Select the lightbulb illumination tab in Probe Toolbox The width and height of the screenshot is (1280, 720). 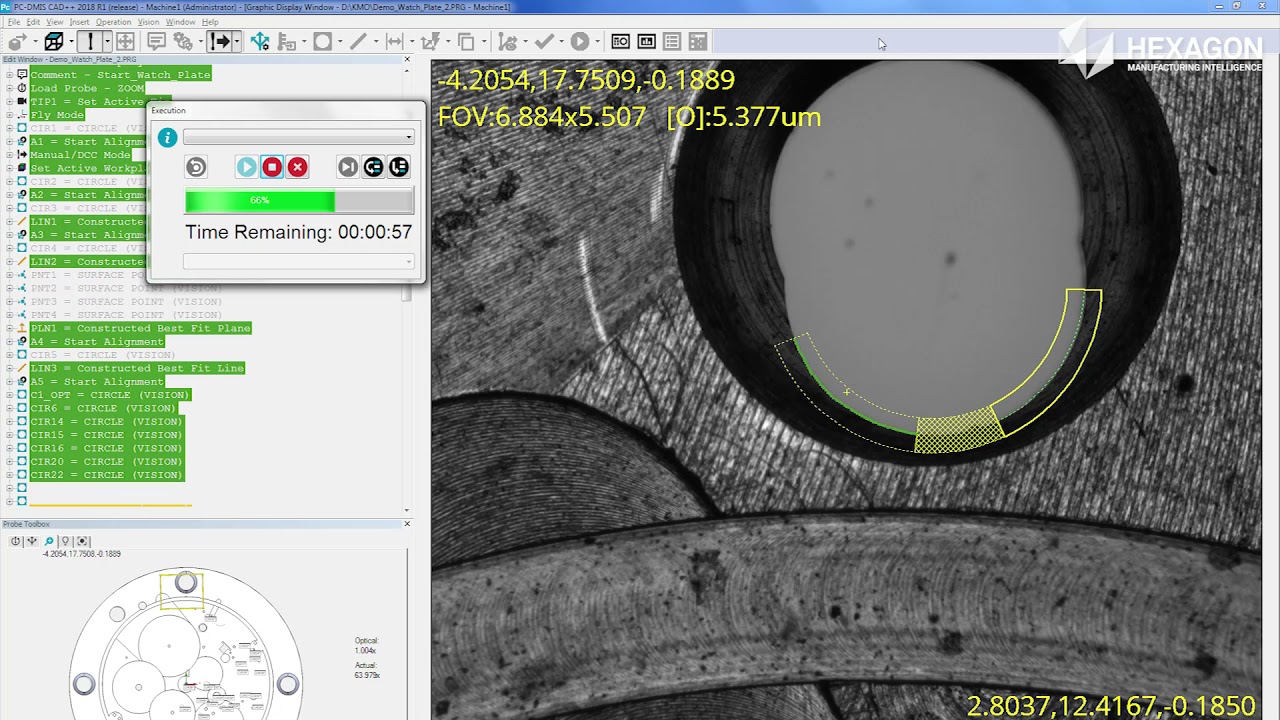pos(65,541)
